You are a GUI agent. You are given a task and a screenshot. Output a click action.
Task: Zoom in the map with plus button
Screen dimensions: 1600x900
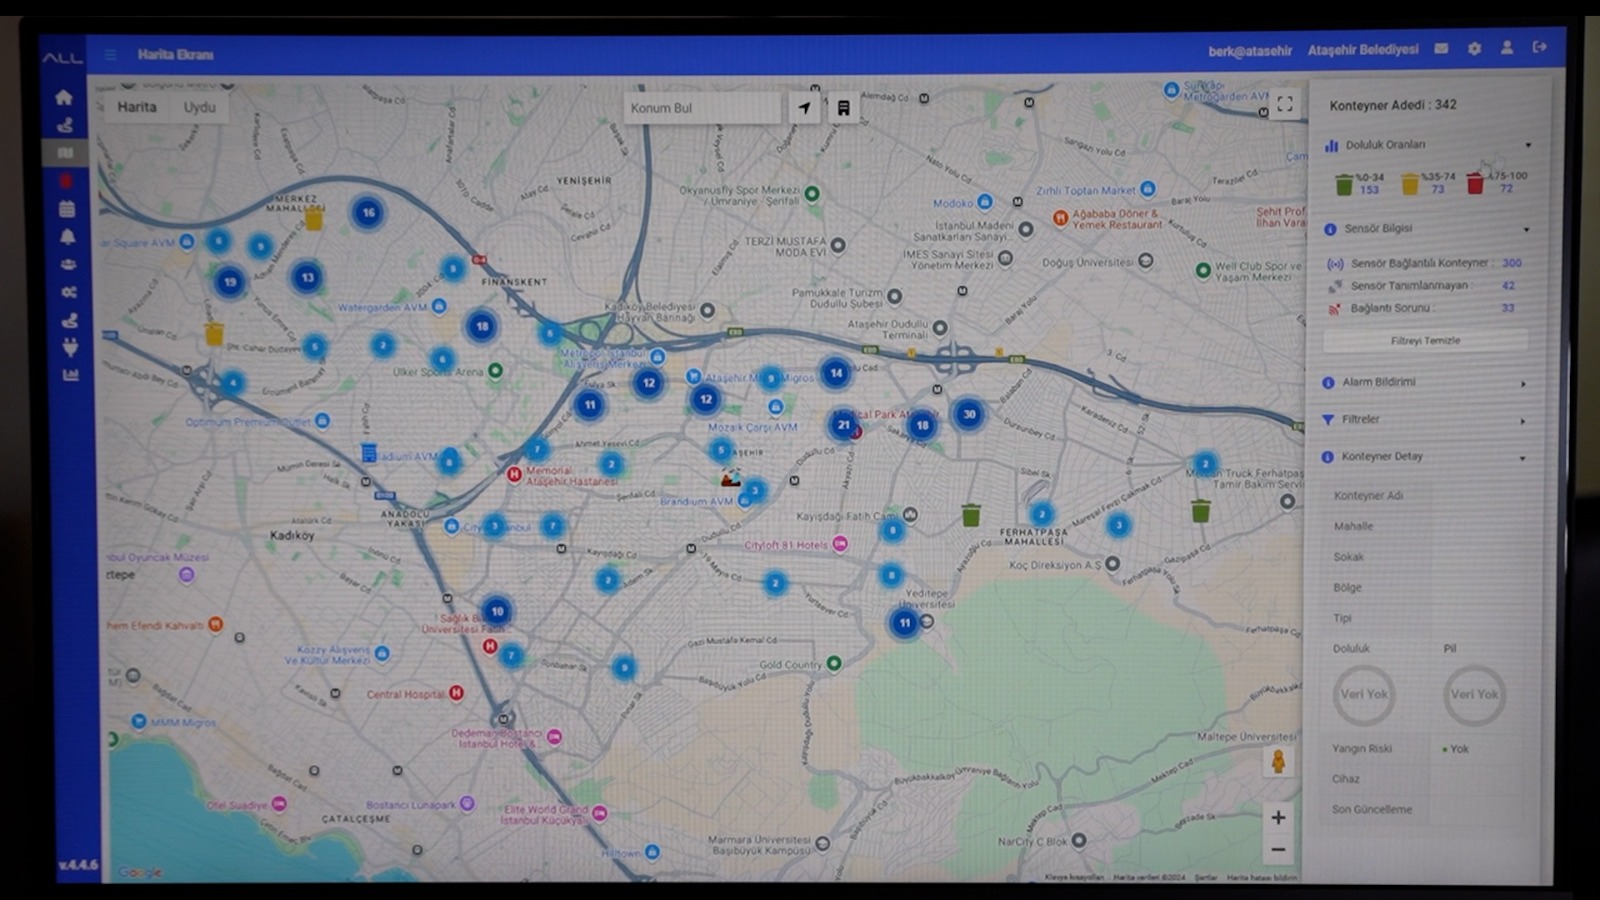(1278, 818)
